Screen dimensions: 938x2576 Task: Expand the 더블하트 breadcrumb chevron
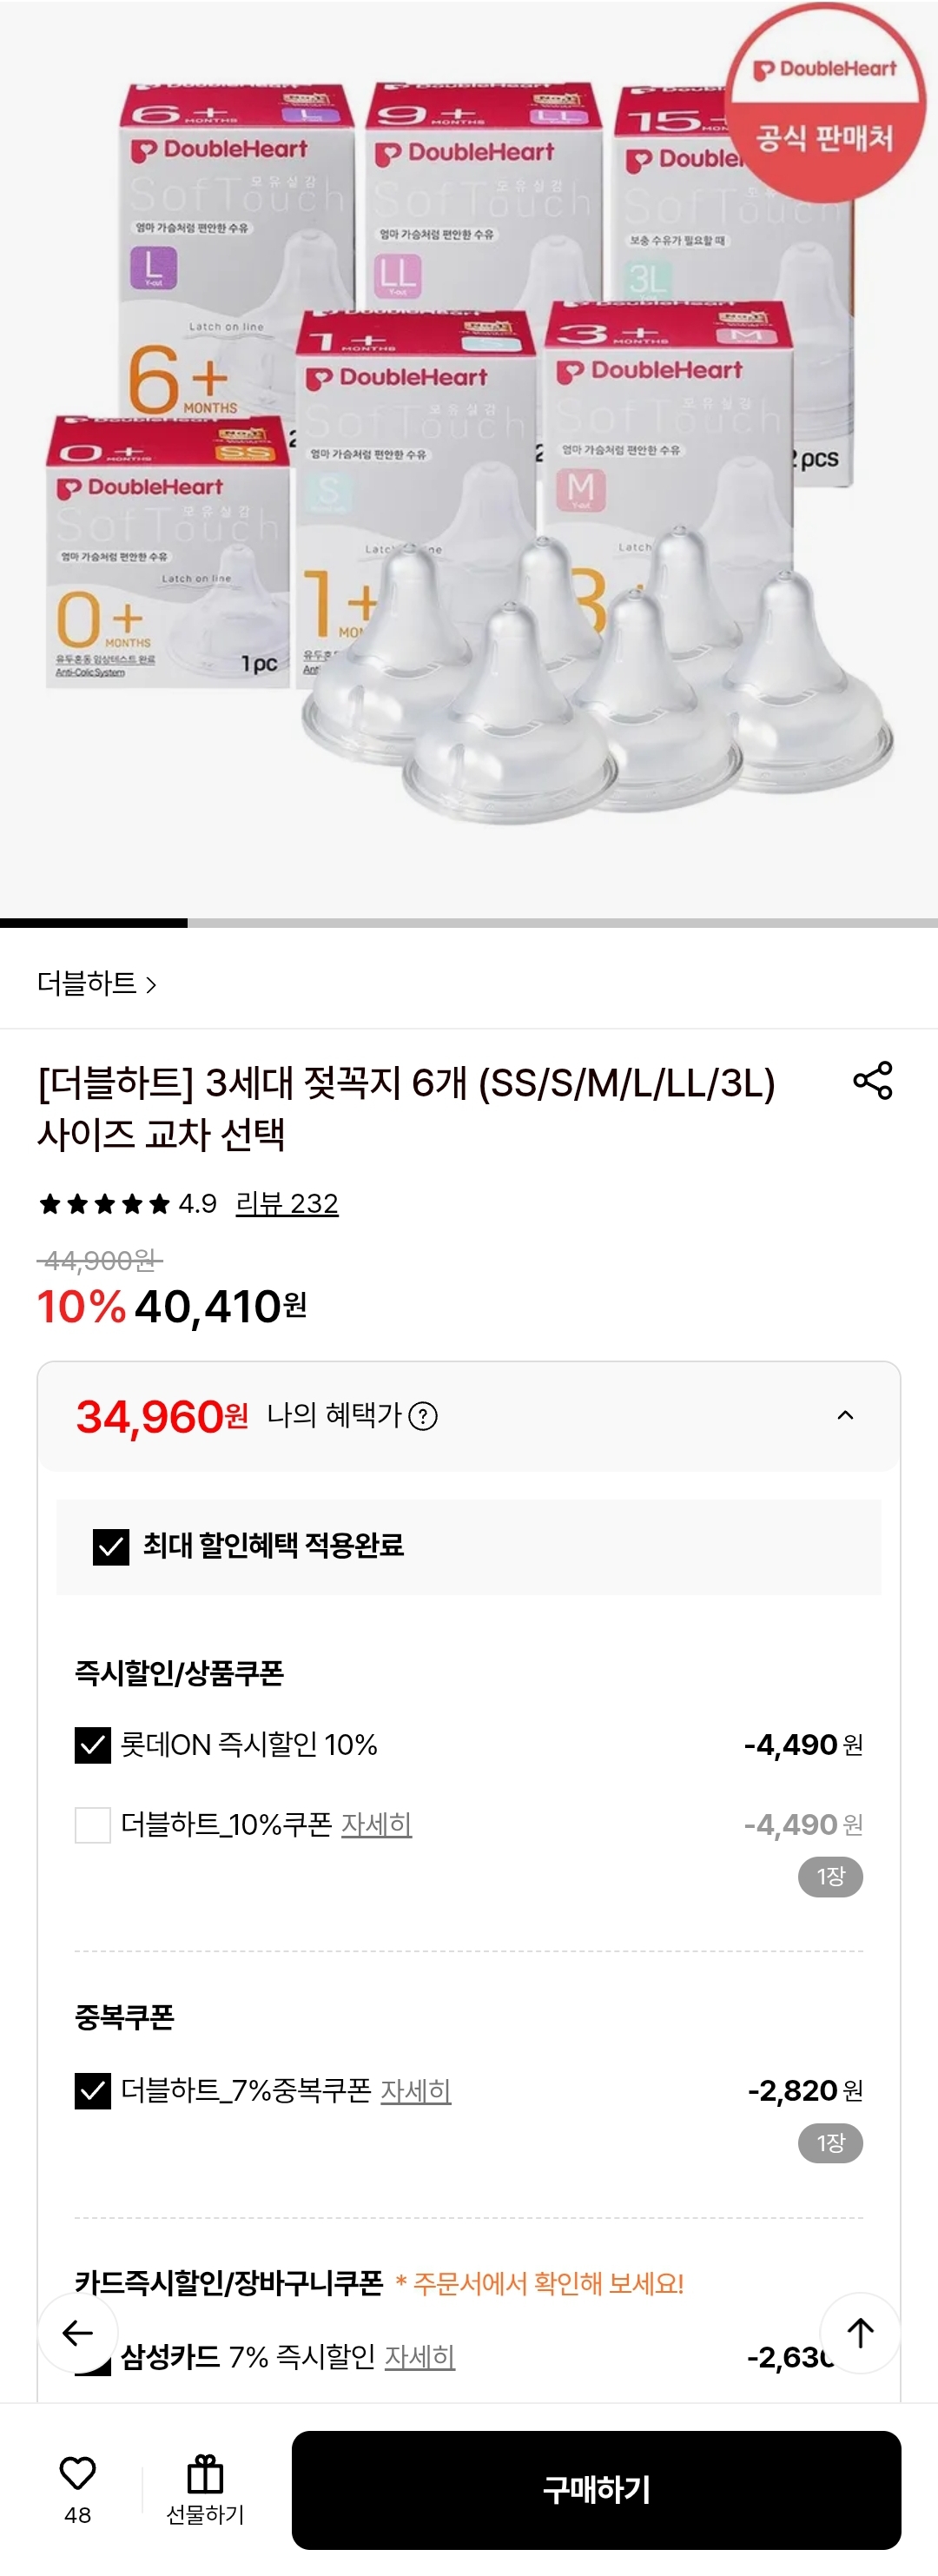[x=152, y=986]
